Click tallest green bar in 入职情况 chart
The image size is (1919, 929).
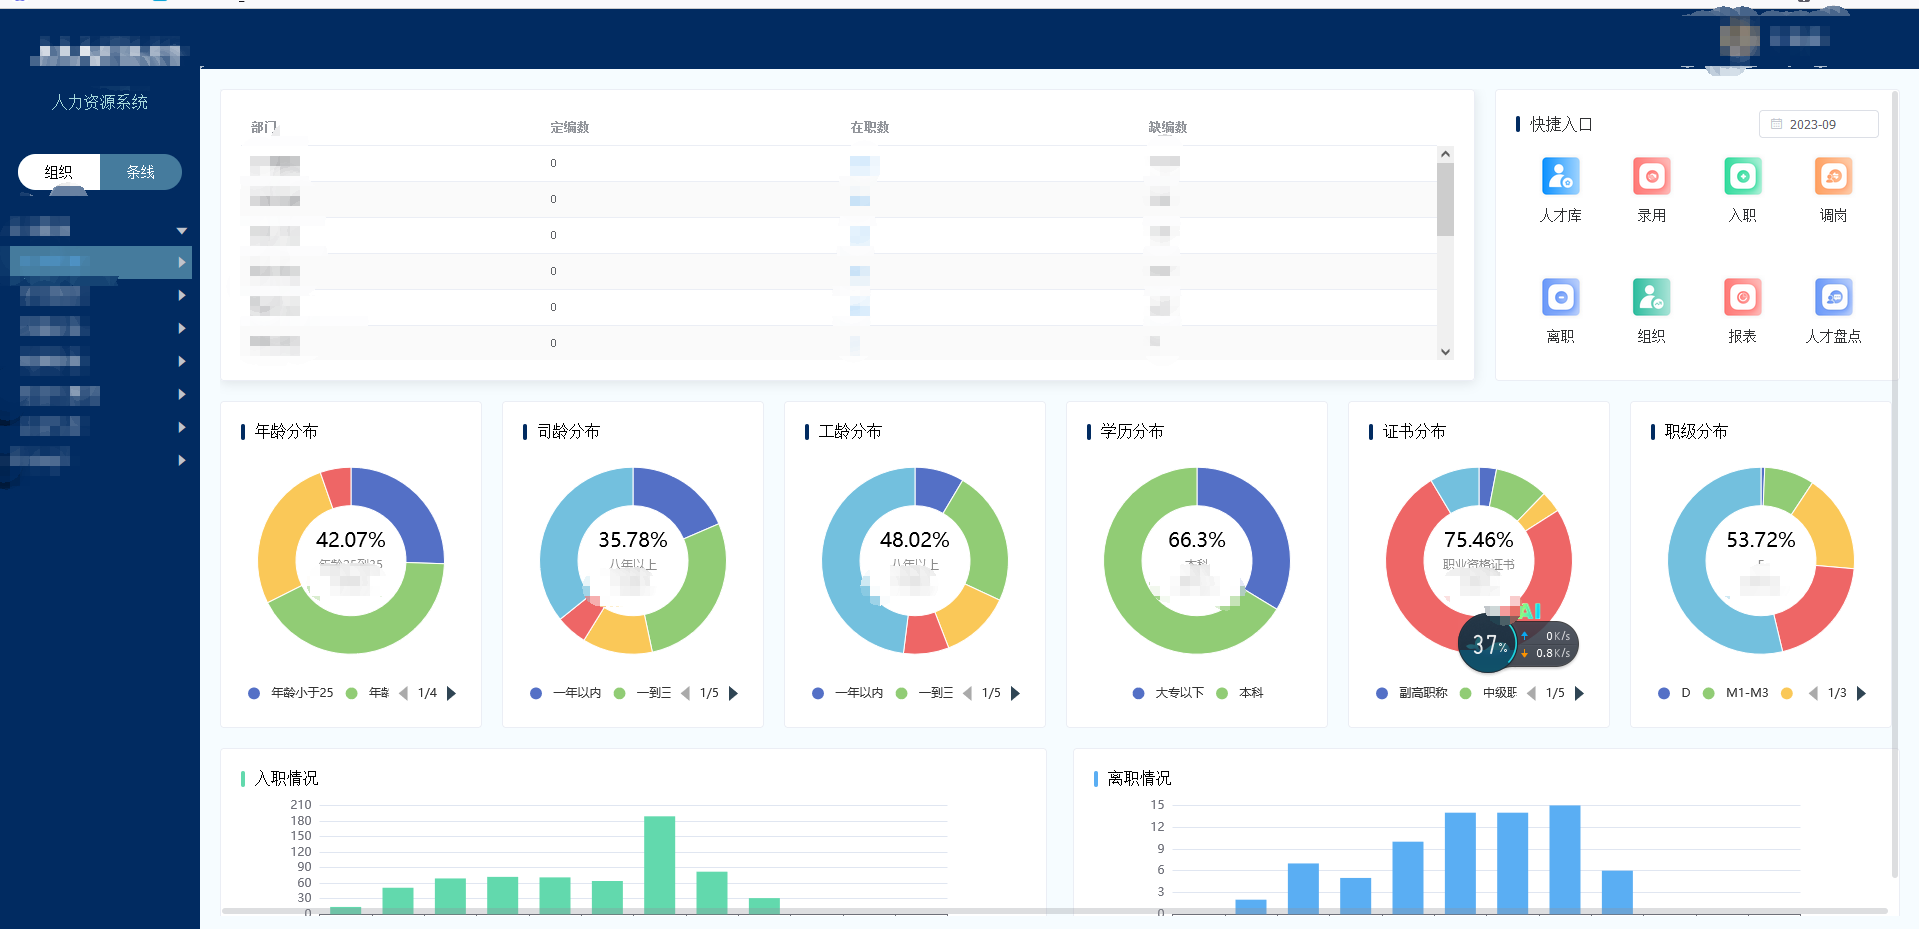point(659,864)
